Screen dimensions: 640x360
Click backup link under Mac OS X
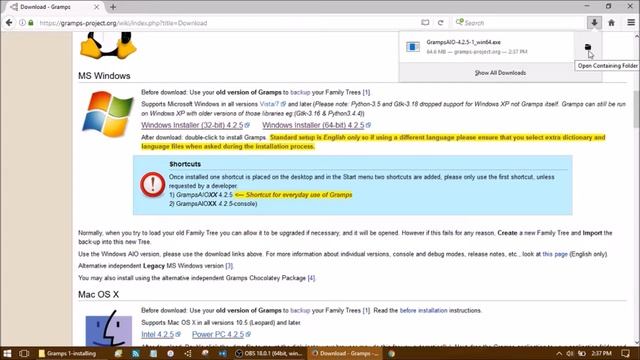(x=300, y=310)
